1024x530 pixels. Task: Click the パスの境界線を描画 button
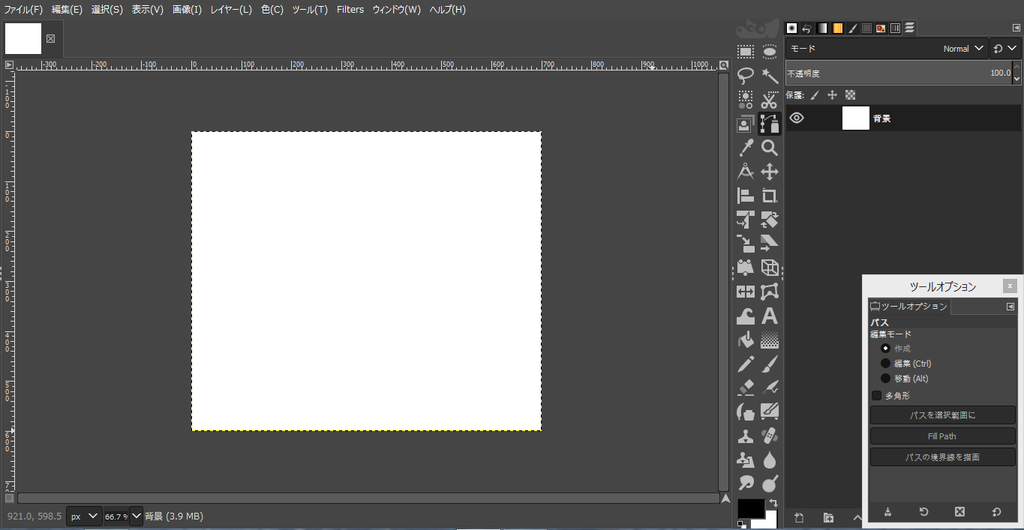(942, 457)
